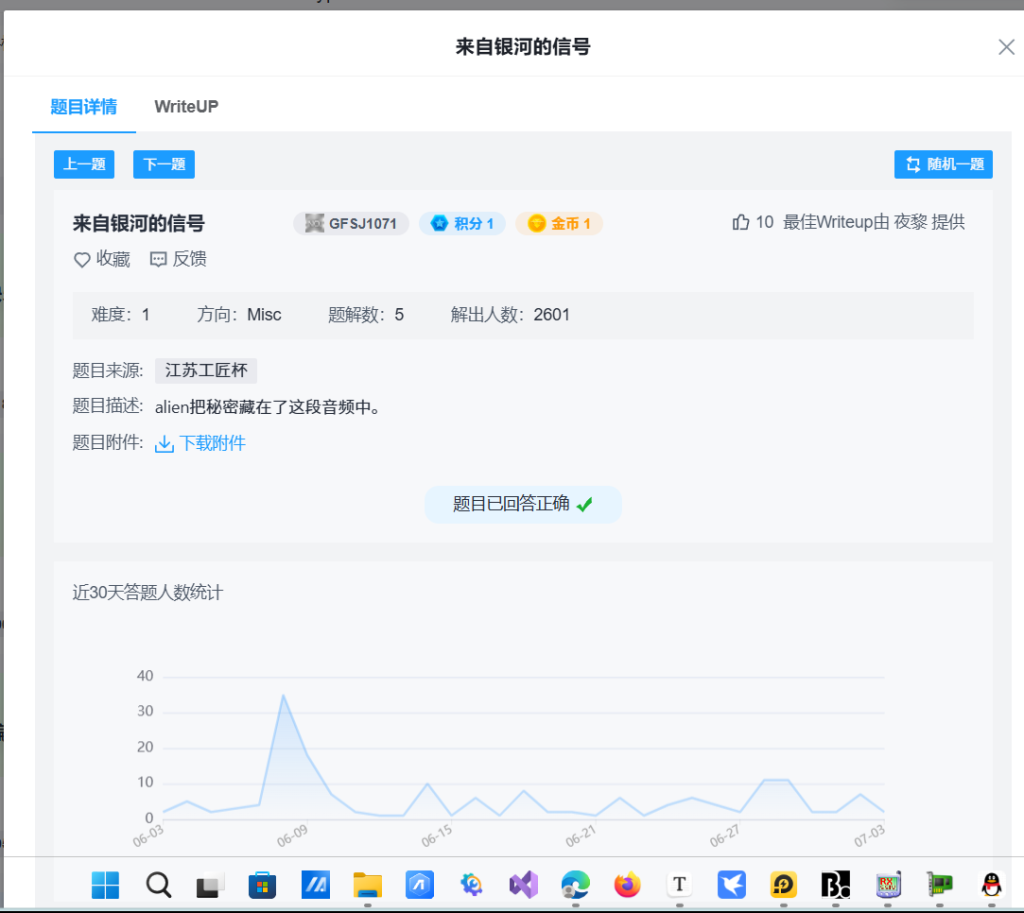Open the Windows Start menu
Screen dimensions: 1024x913
tap(105, 884)
